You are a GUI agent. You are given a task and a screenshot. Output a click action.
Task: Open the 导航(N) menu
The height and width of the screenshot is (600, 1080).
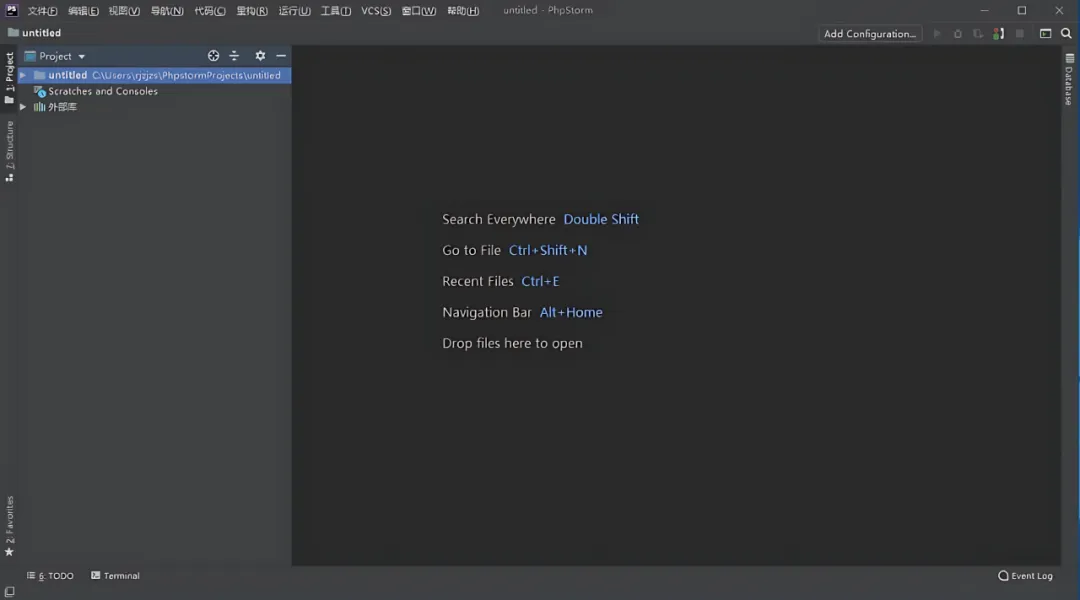[x=167, y=10]
